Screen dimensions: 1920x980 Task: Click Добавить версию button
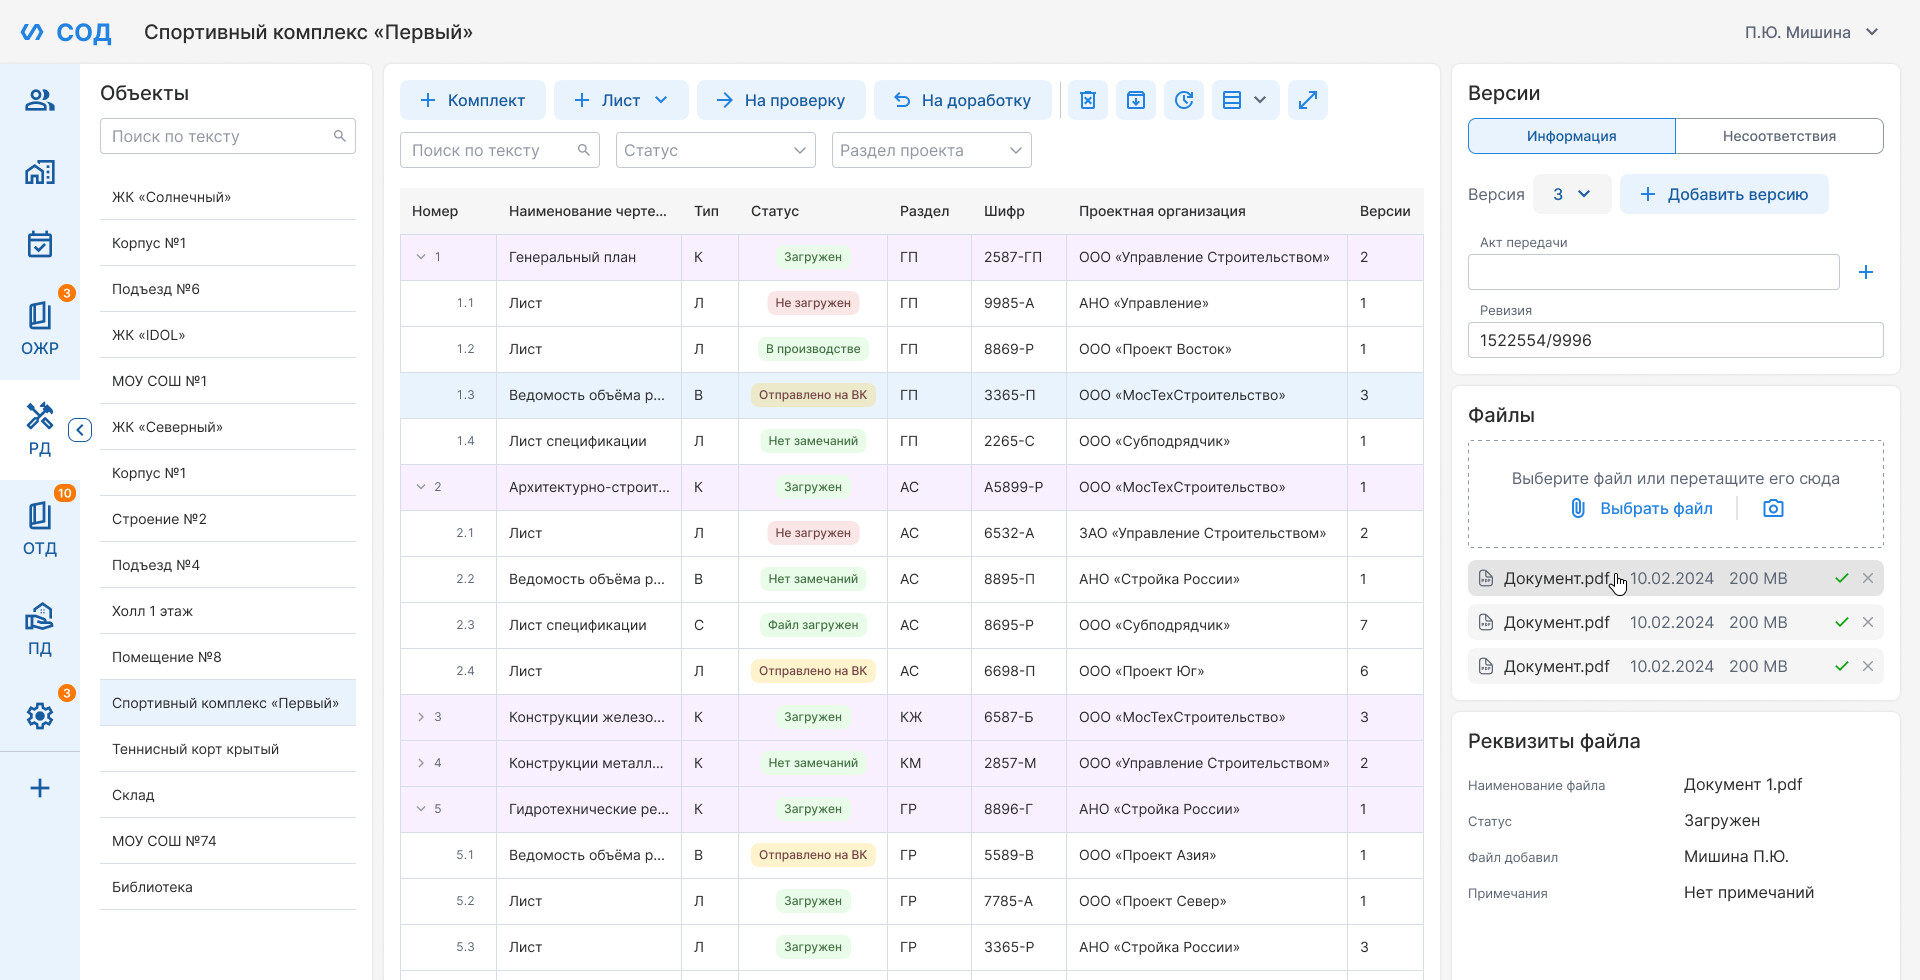pyautogui.click(x=1724, y=194)
